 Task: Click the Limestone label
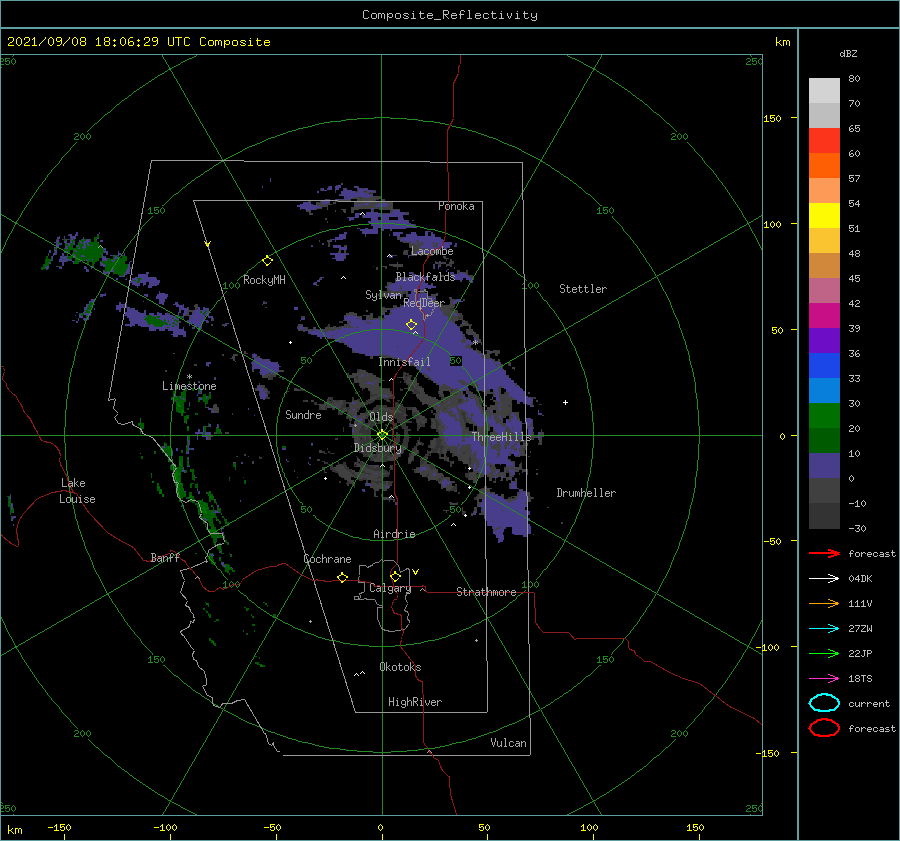(189, 386)
